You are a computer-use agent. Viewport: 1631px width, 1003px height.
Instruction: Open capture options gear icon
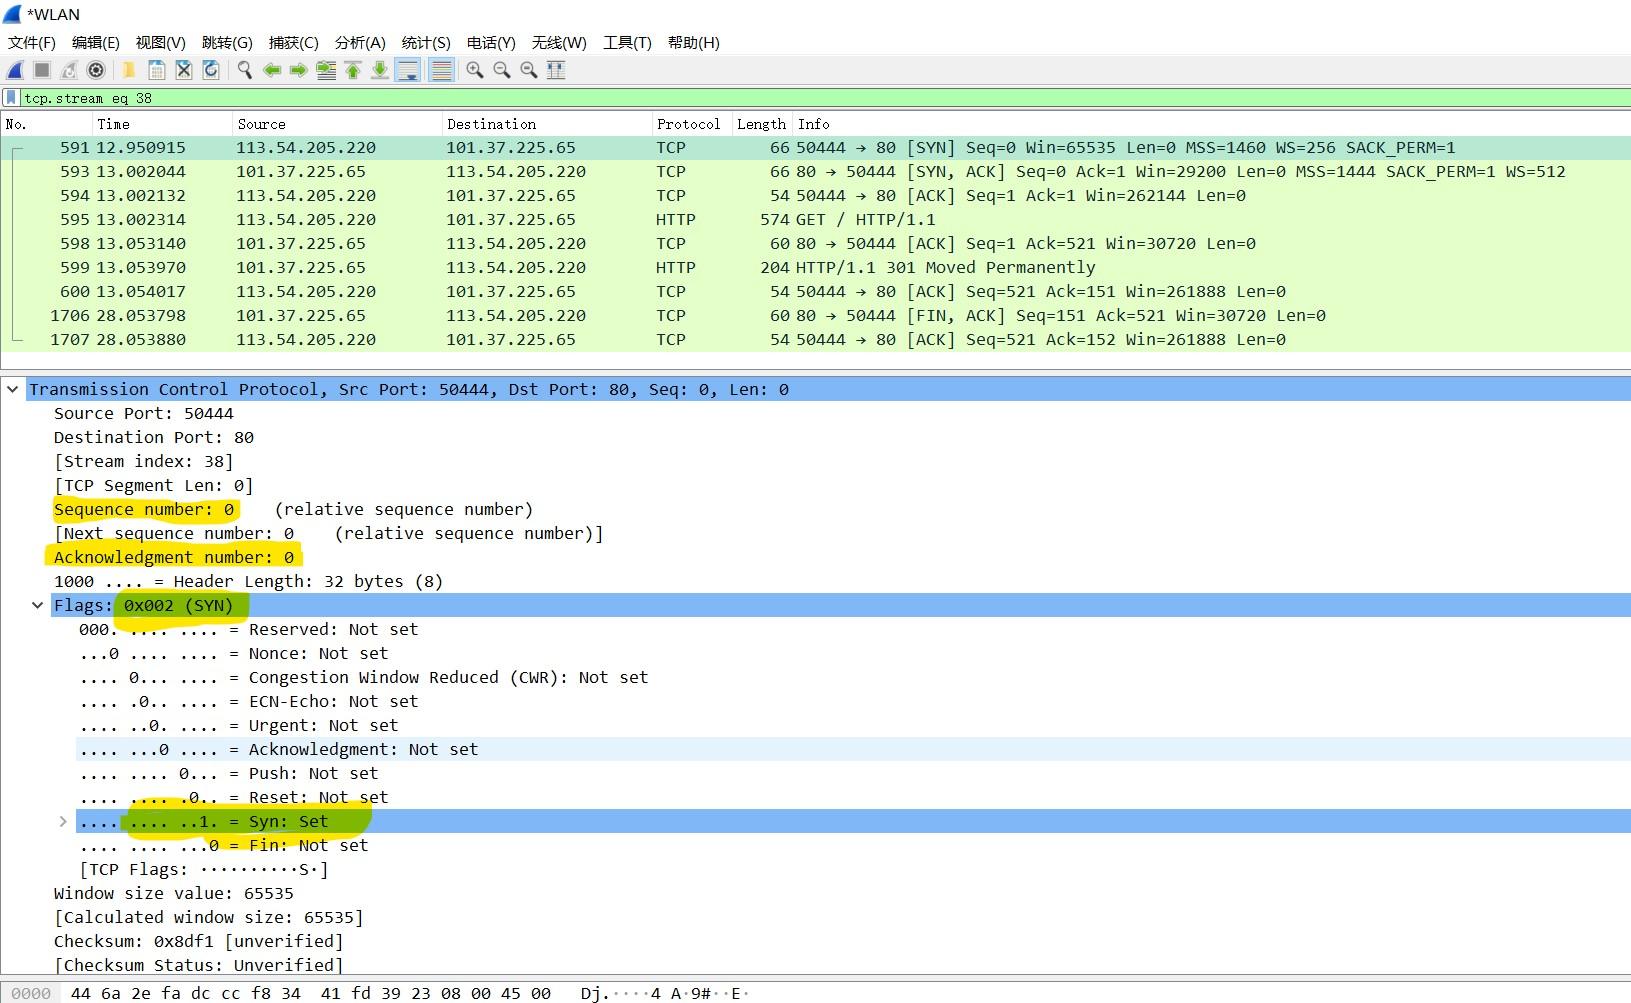pyautogui.click(x=96, y=70)
